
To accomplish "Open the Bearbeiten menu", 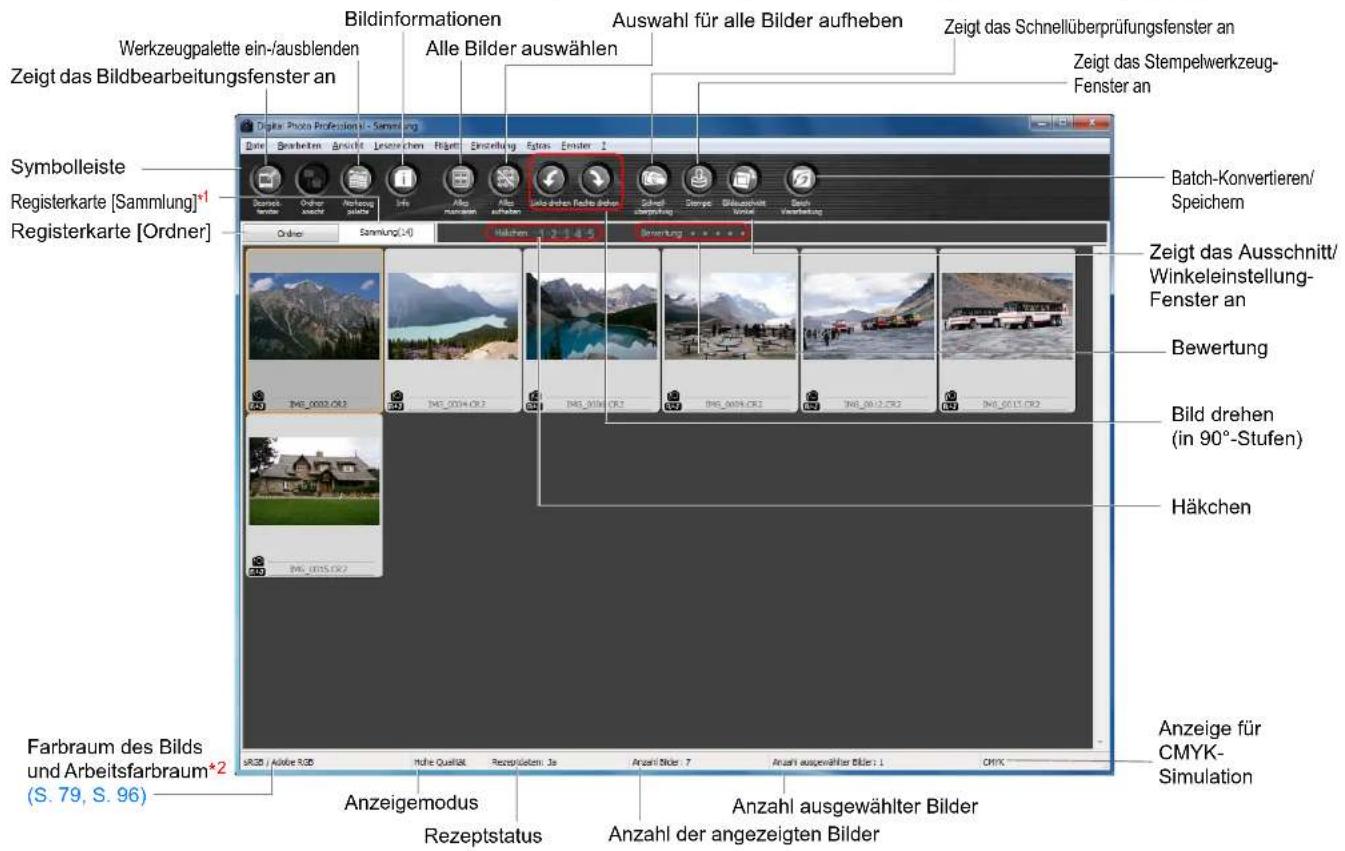I will click(x=298, y=145).
